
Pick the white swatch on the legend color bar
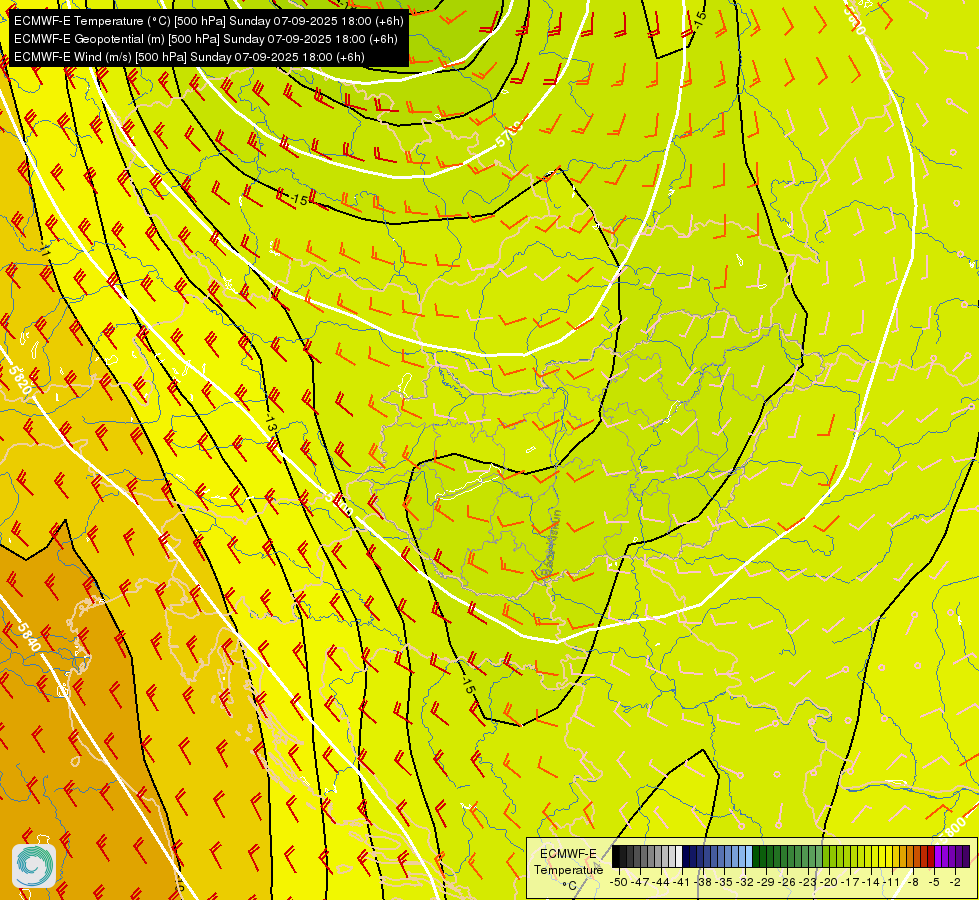679,856
